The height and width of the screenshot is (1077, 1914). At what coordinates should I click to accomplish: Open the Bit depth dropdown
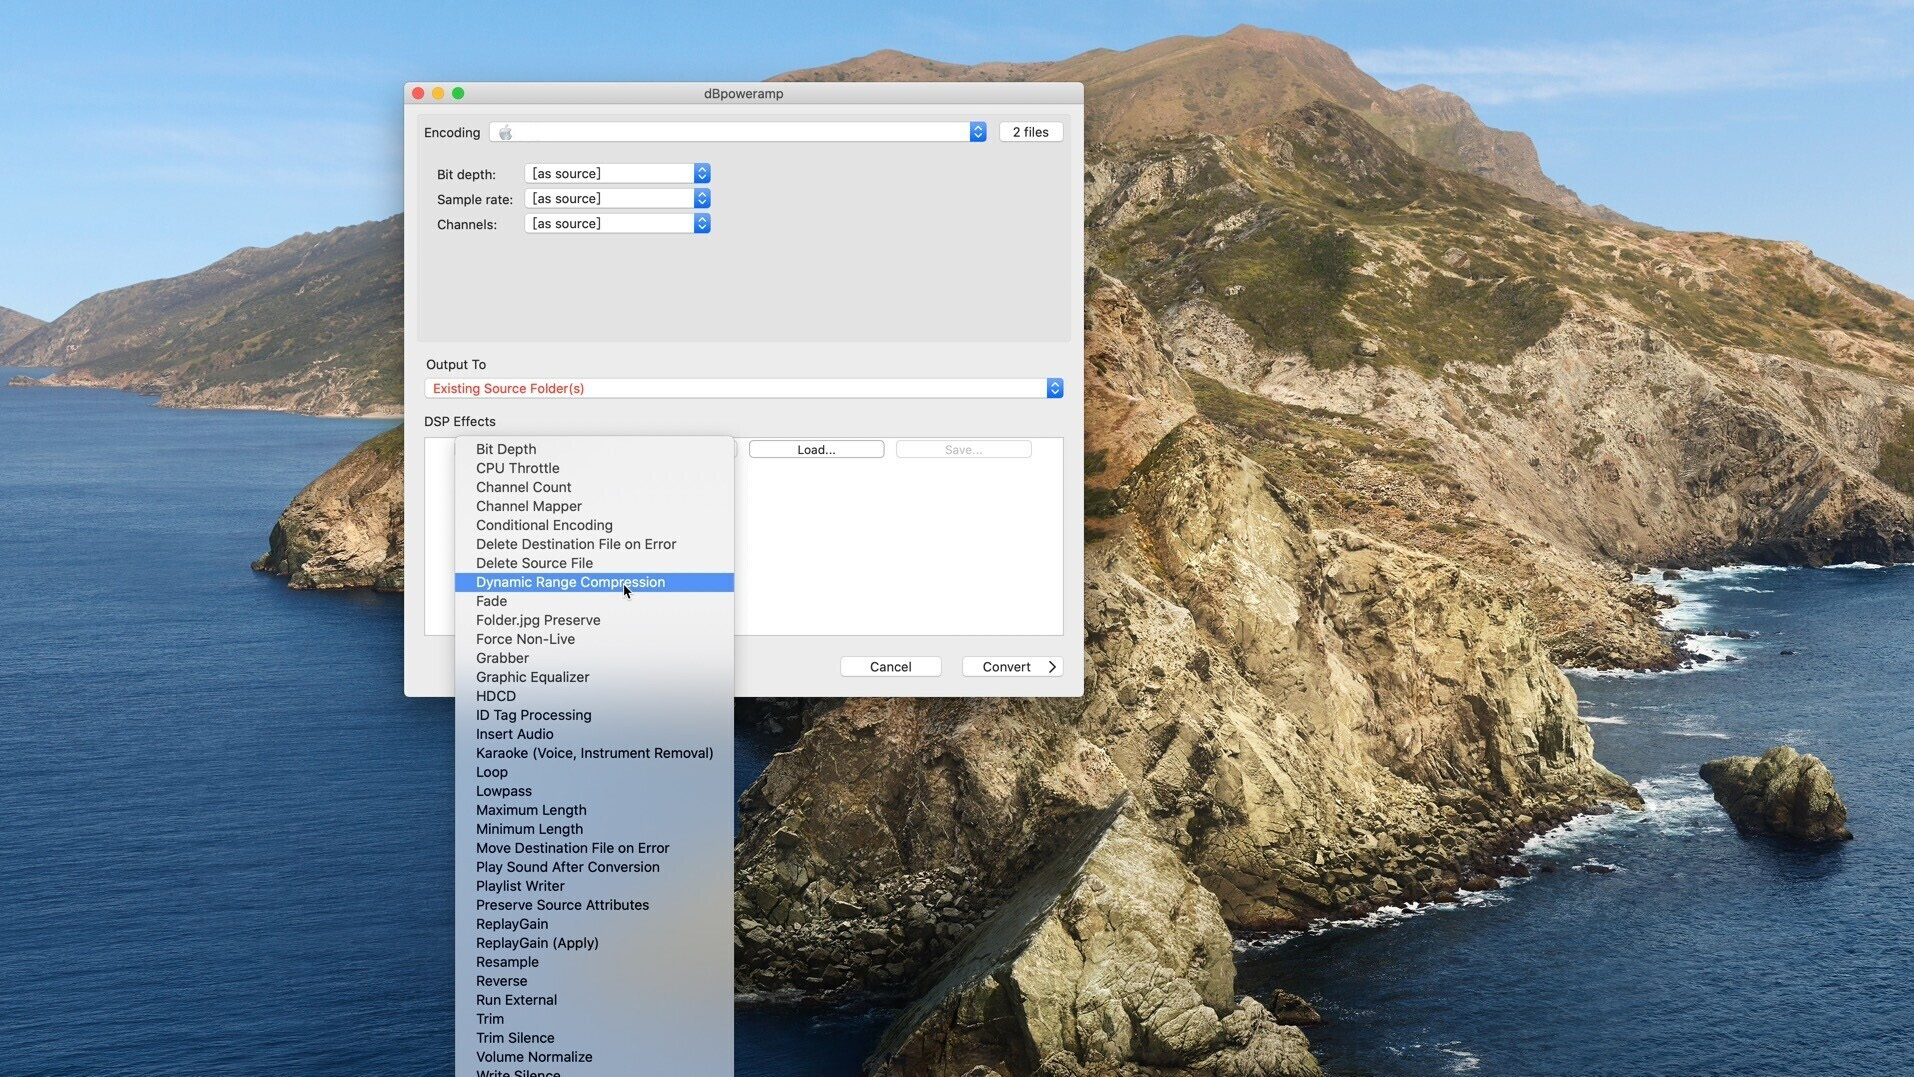click(x=617, y=173)
